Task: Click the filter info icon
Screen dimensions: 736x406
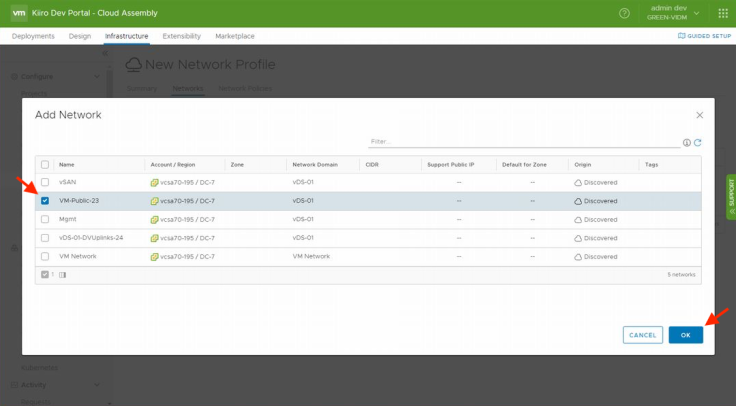Action: point(687,143)
